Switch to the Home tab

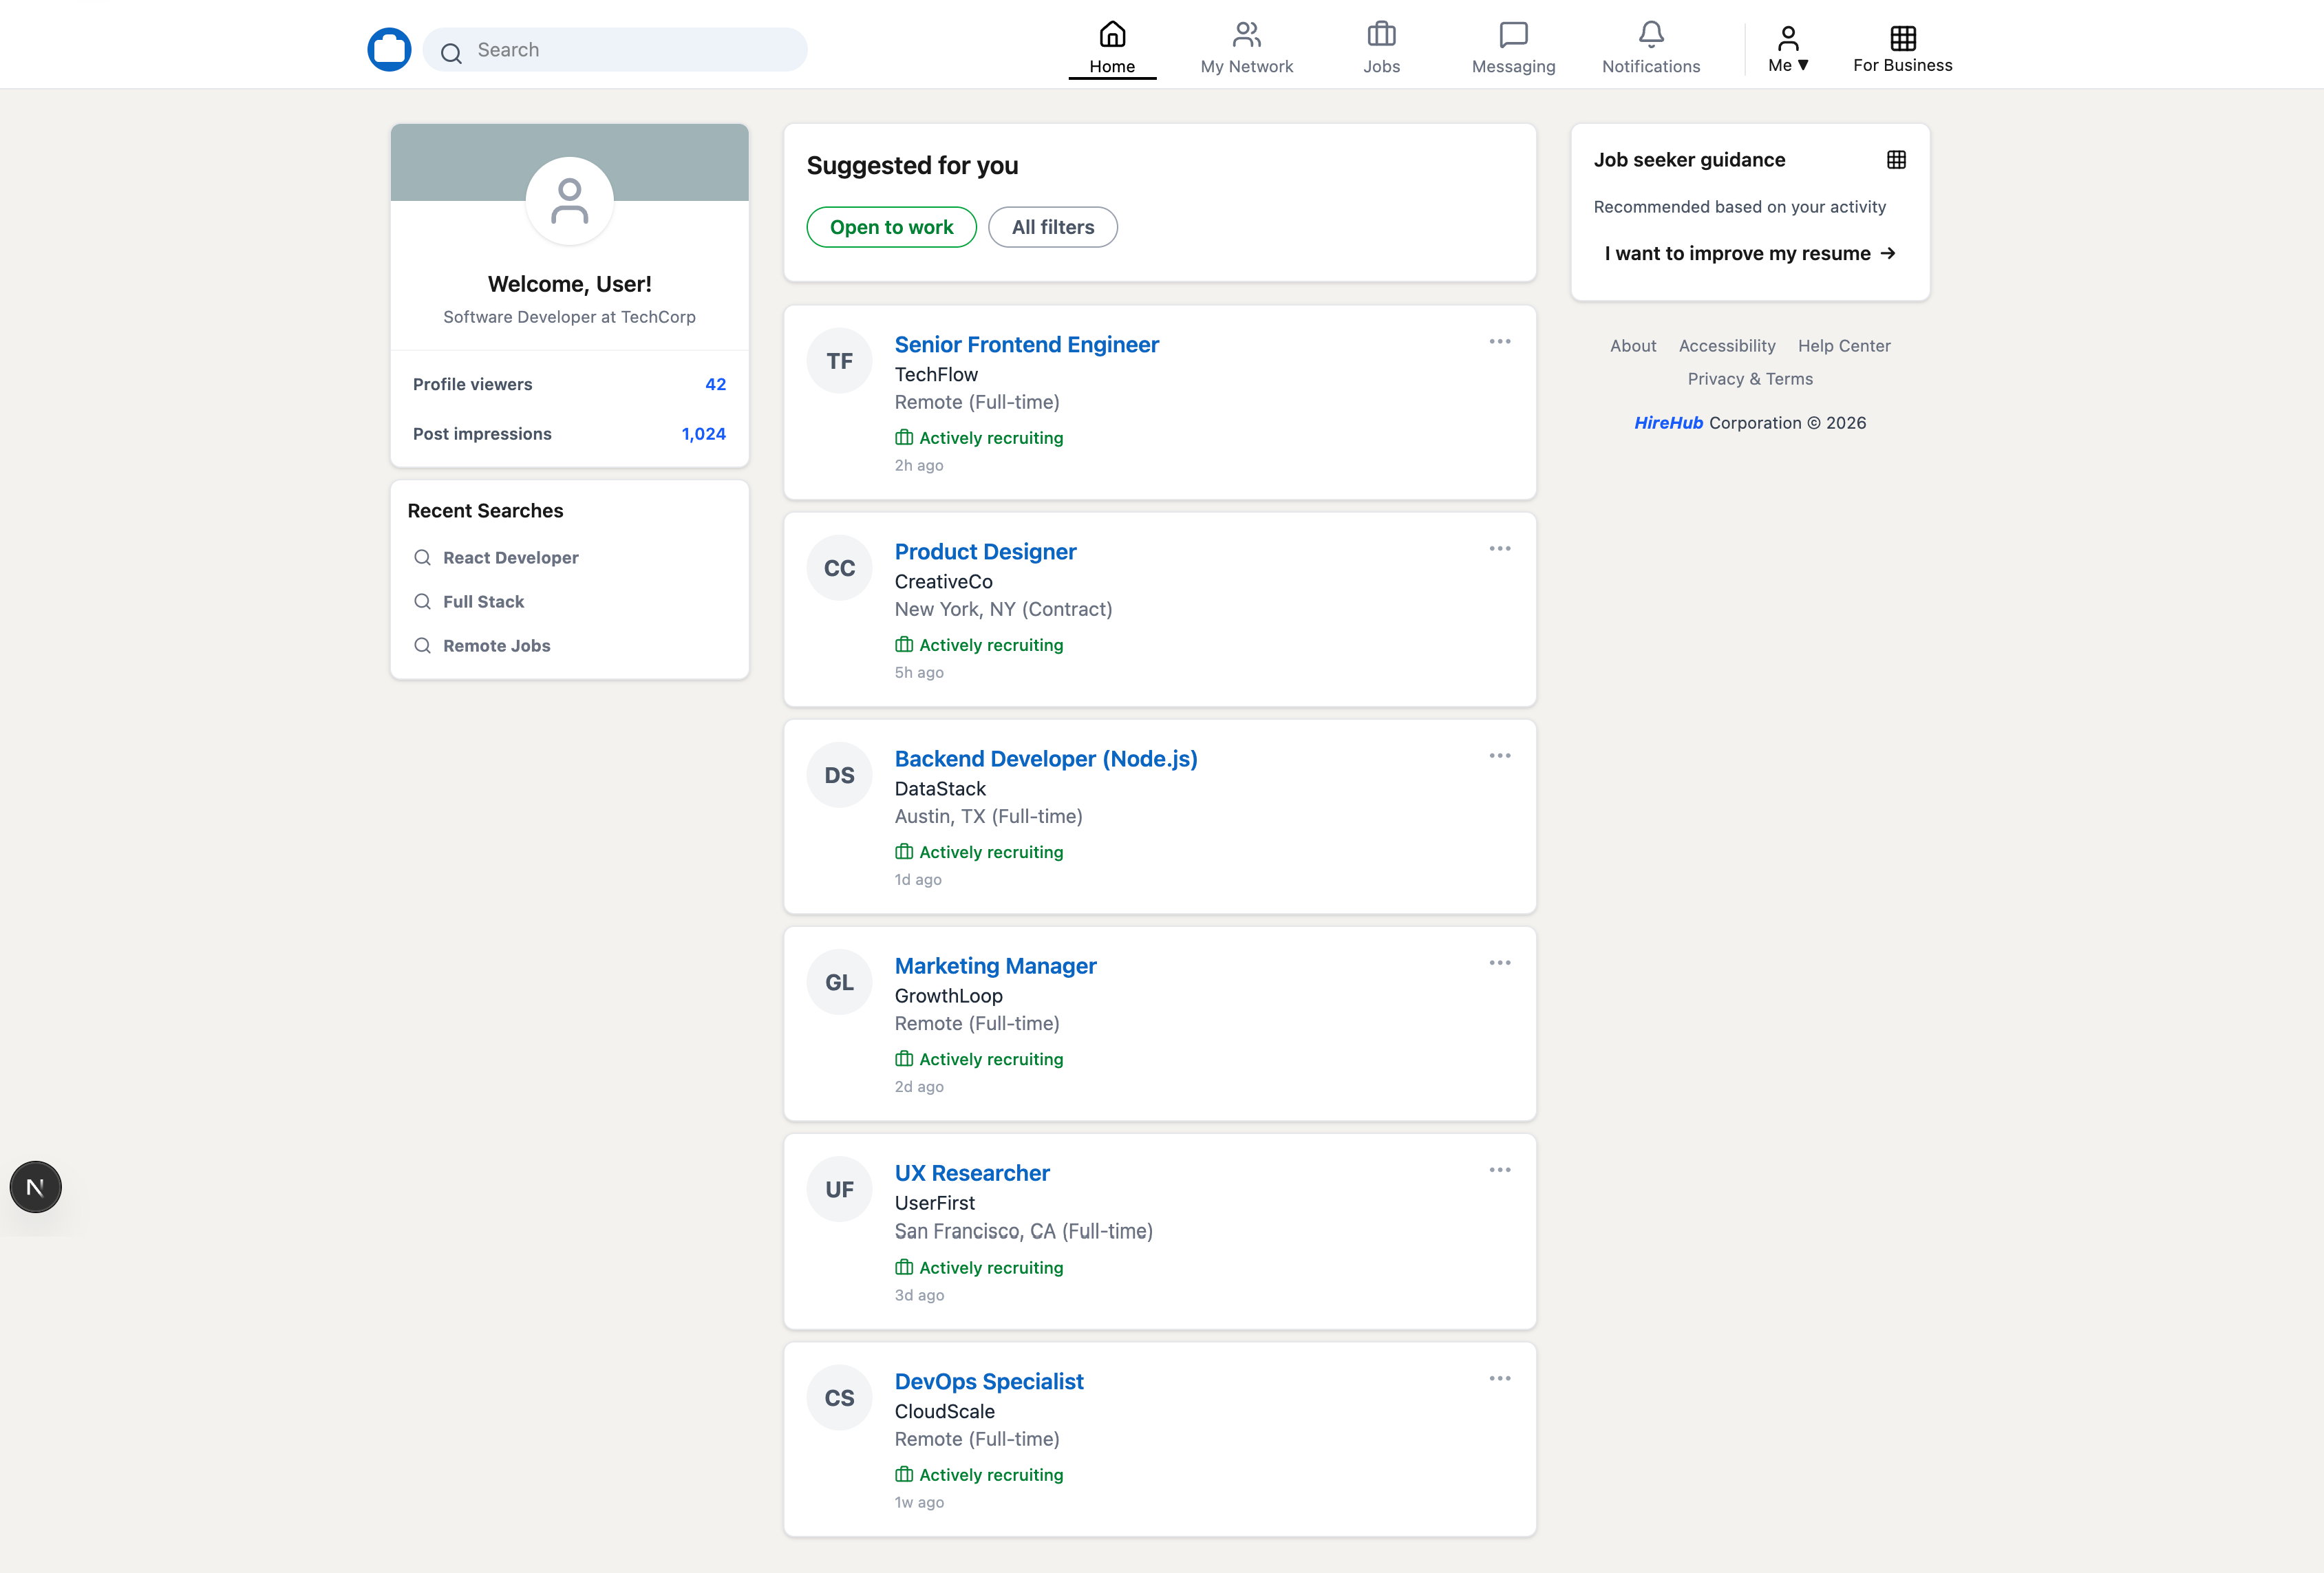point(1112,44)
